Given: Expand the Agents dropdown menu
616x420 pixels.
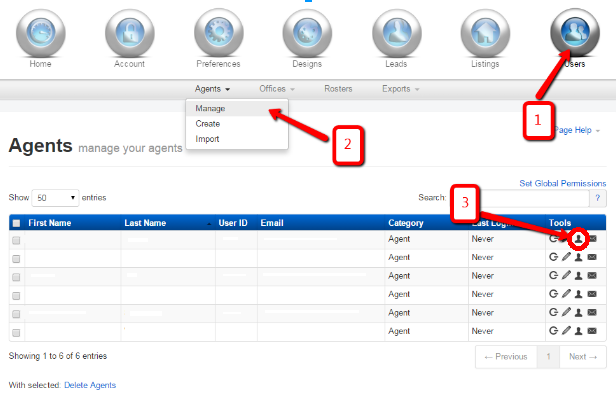Looking at the screenshot, I should click(213, 89).
